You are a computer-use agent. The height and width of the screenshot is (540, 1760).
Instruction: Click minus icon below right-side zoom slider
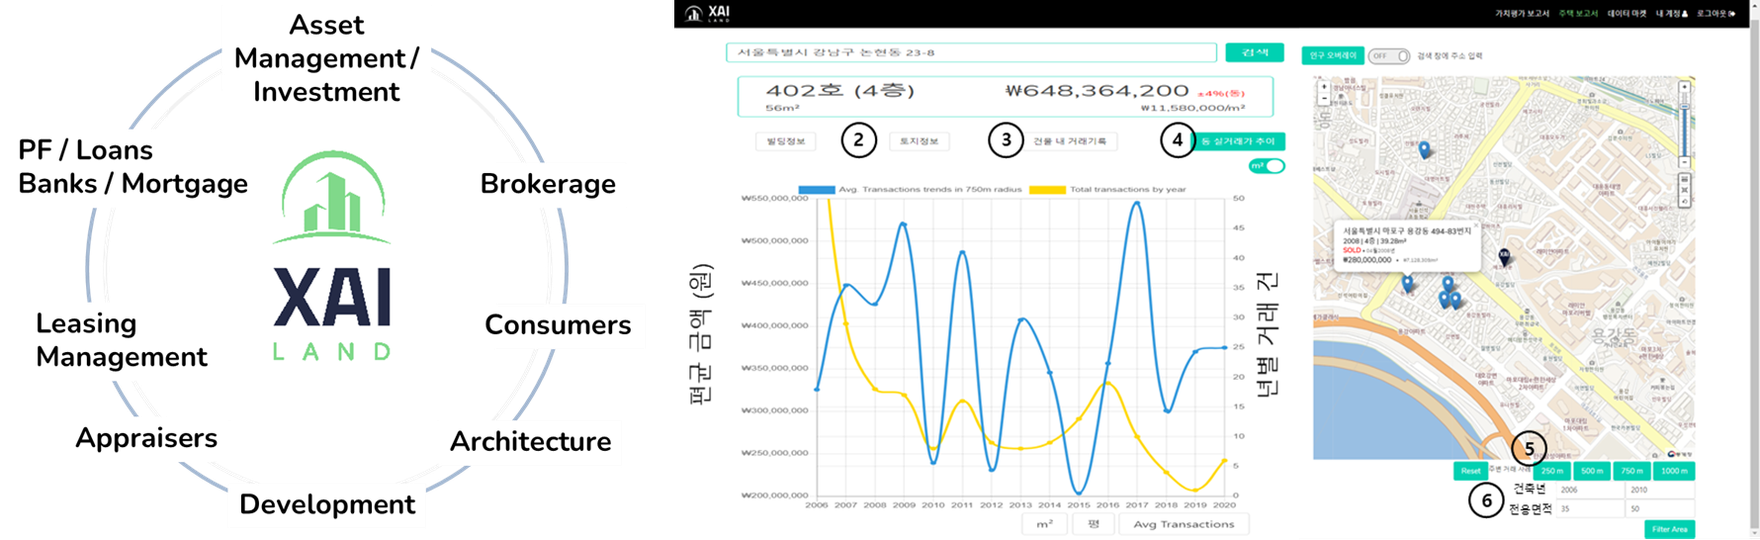[1684, 162]
